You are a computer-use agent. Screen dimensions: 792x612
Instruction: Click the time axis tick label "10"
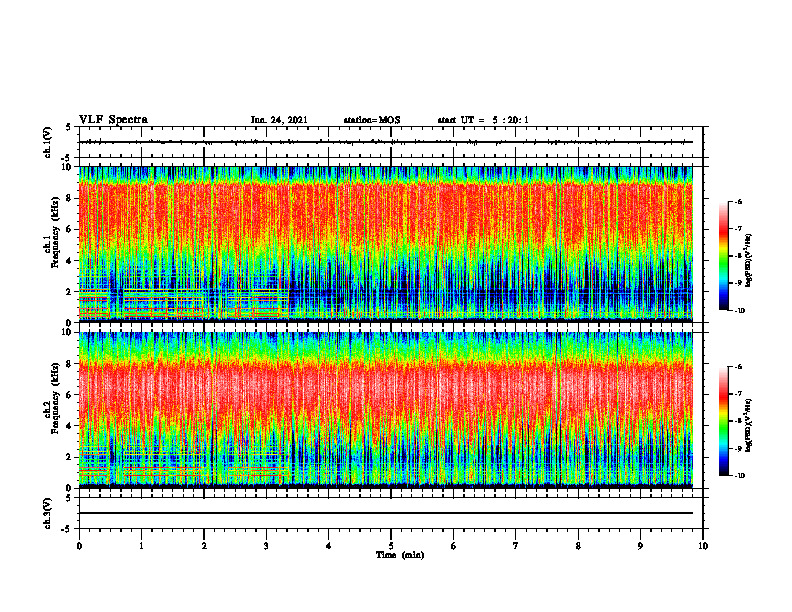(703, 546)
